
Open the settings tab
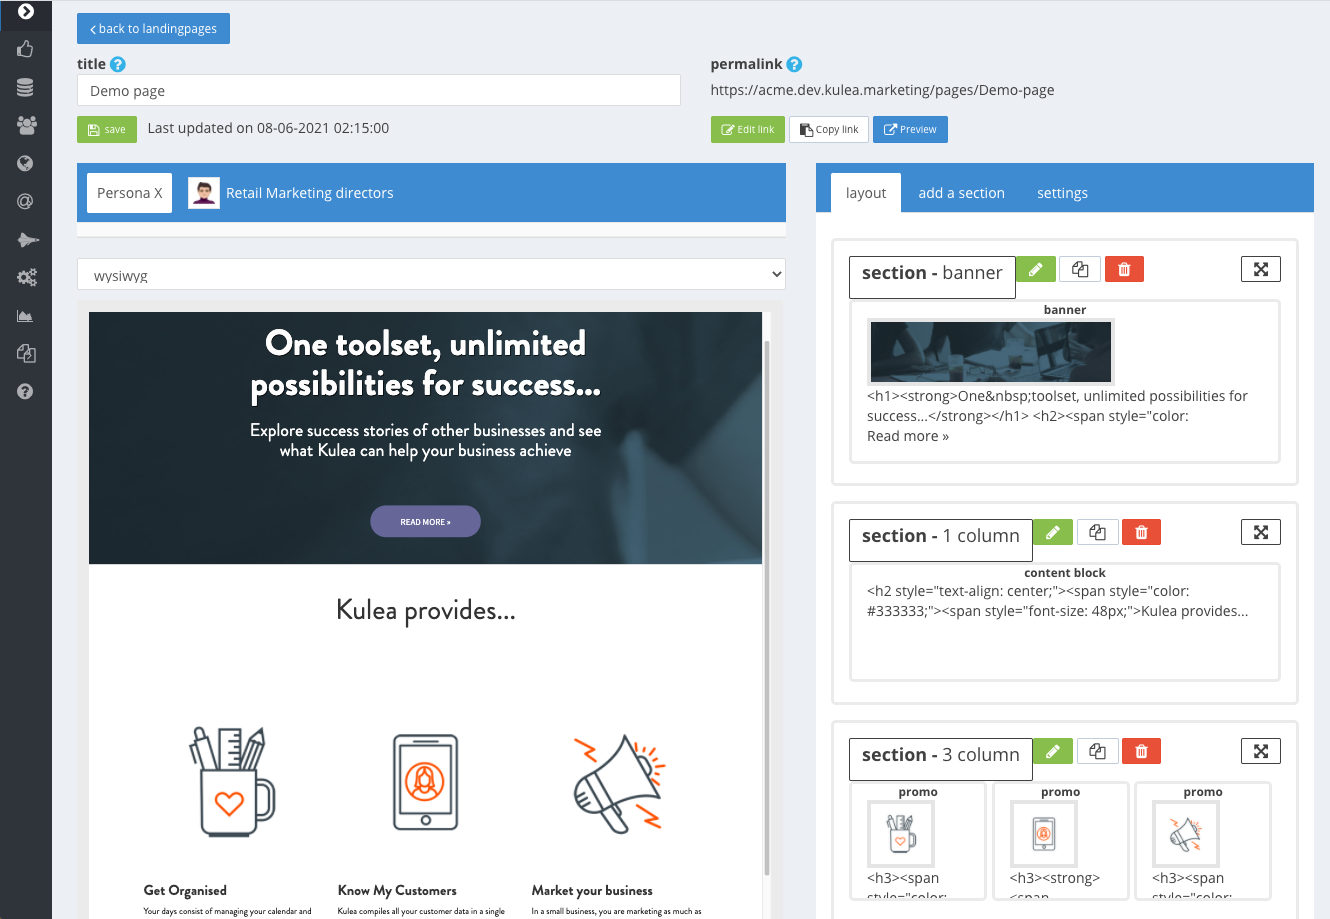coord(1062,193)
